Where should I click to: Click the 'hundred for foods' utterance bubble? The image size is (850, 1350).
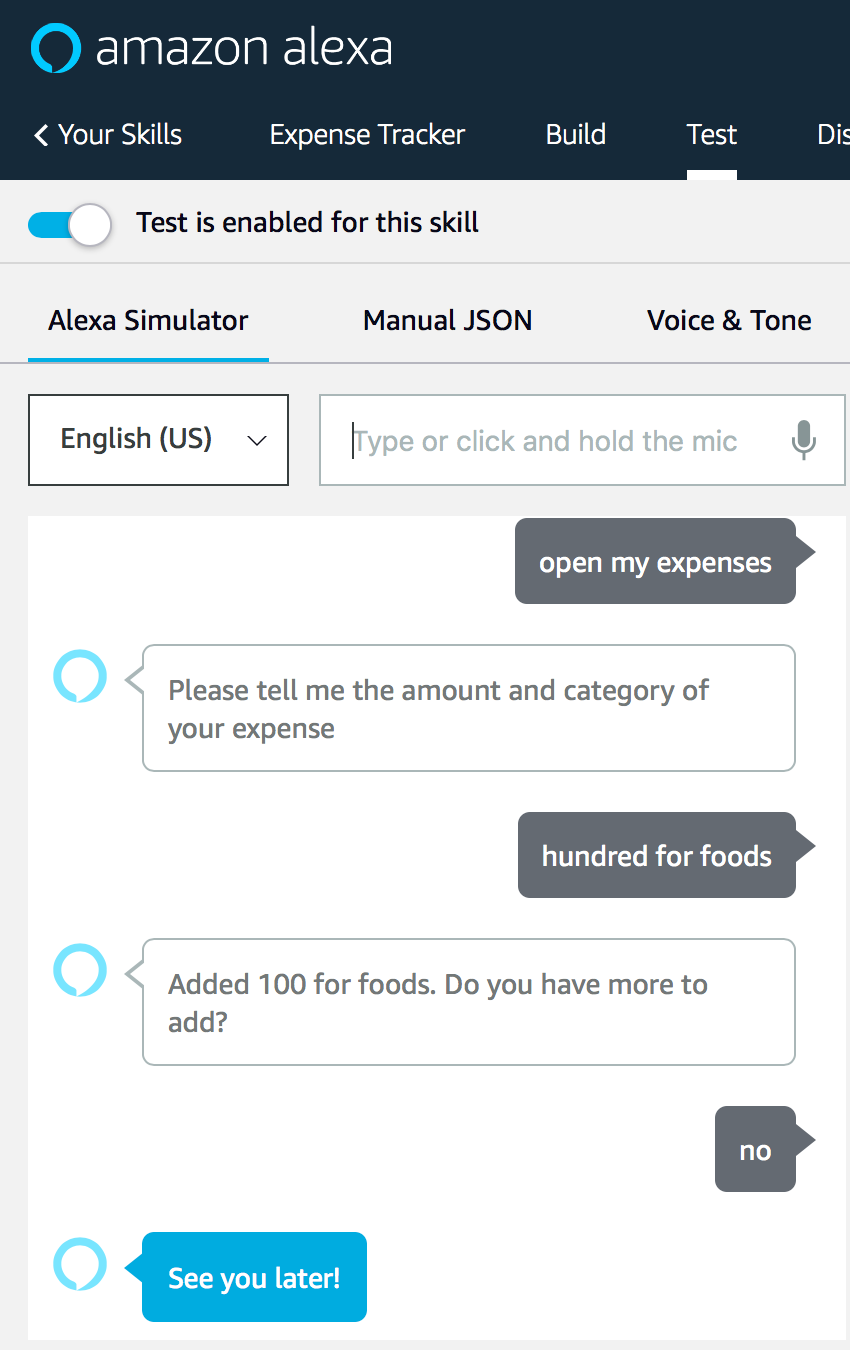(x=656, y=856)
